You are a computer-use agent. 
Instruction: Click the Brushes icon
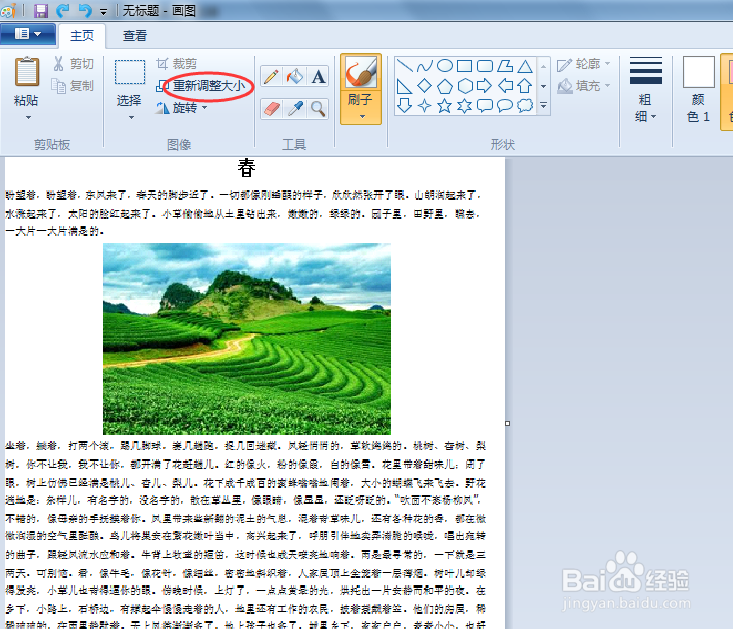pyautogui.click(x=360, y=73)
